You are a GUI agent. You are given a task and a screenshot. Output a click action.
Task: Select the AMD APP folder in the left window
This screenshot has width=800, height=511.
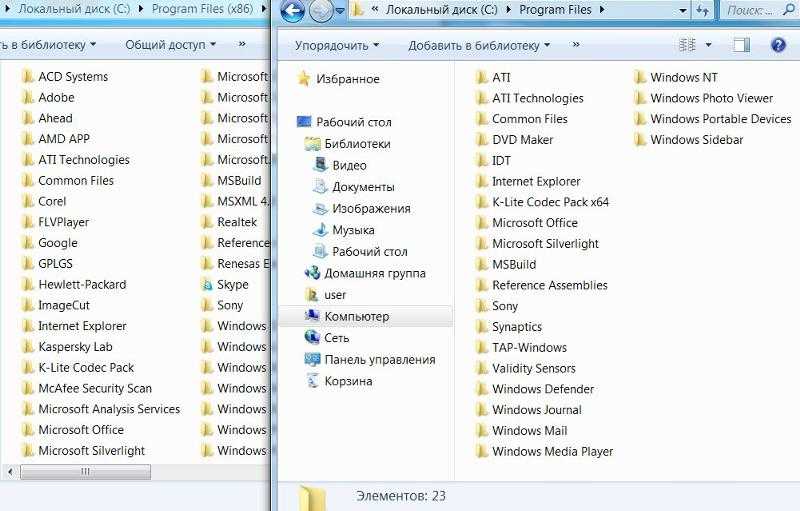click(x=56, y=139)
